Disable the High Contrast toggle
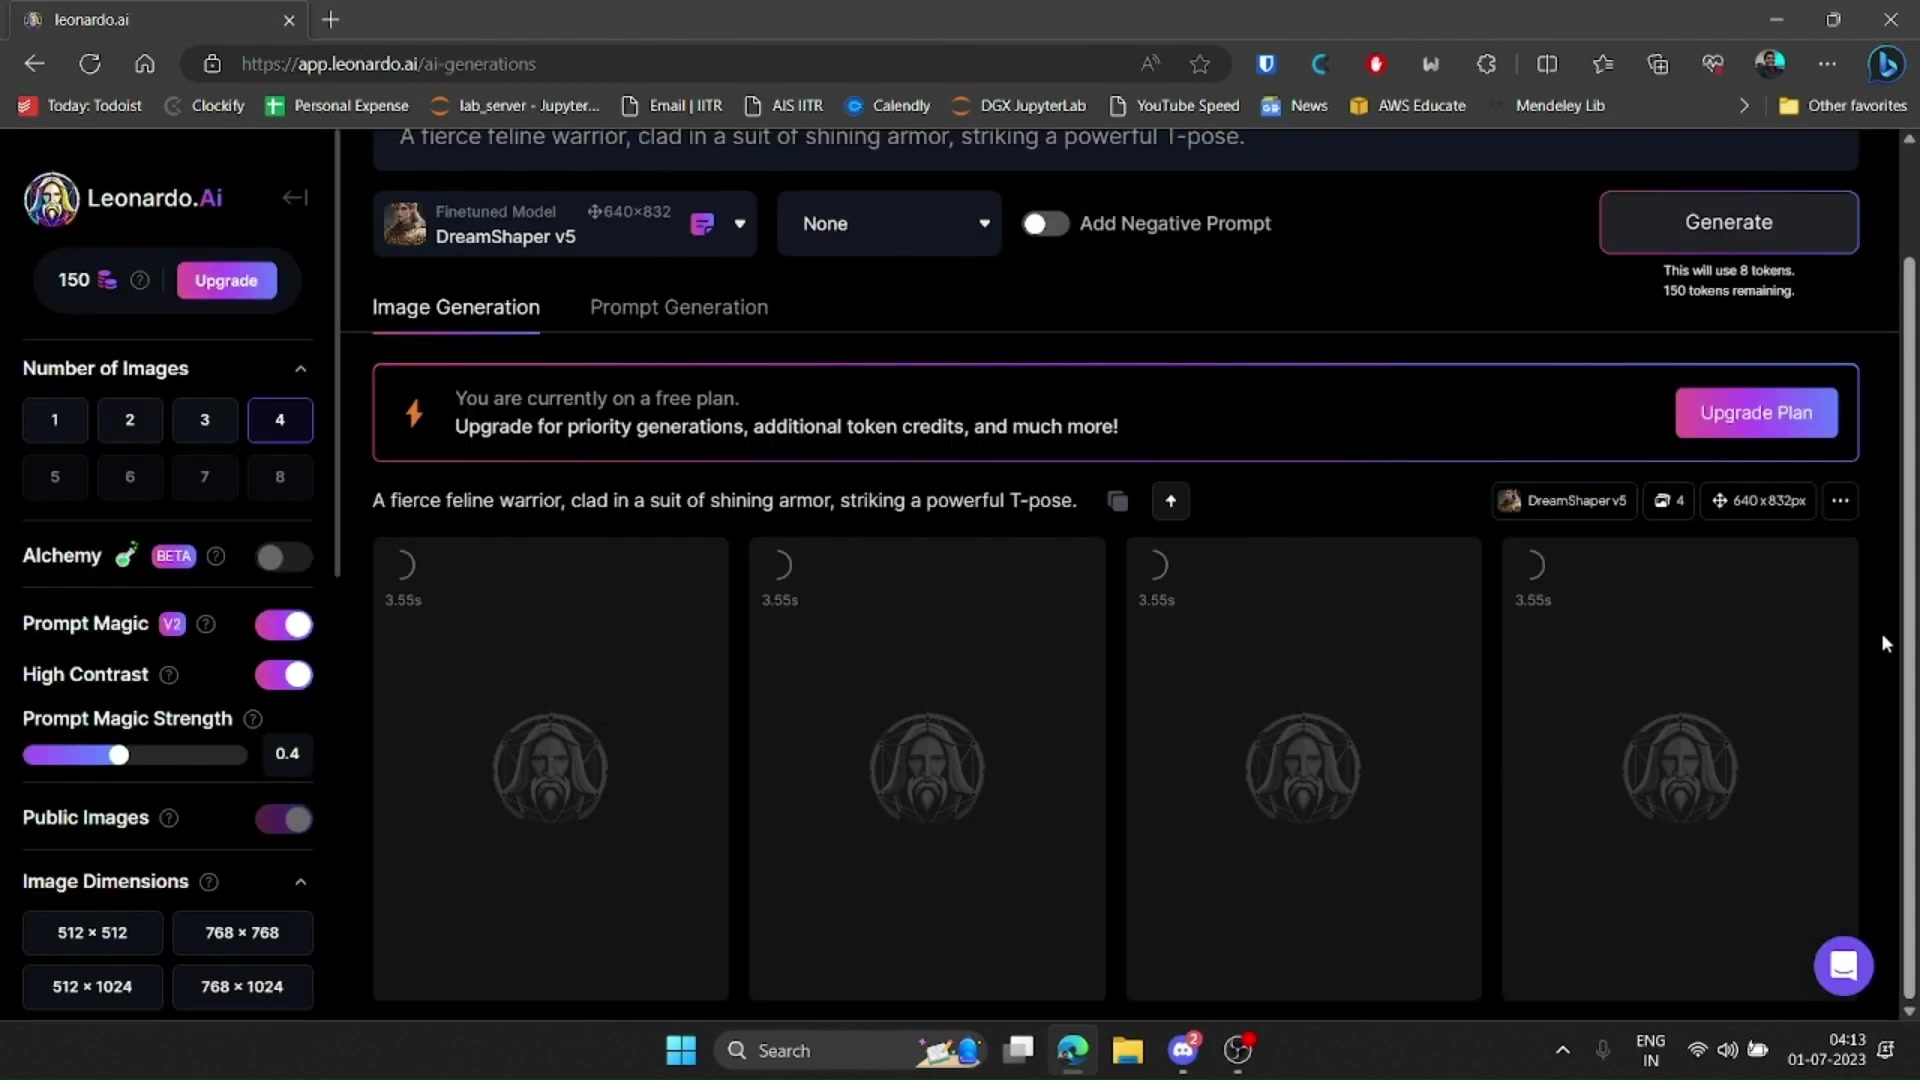 [283, 675]
